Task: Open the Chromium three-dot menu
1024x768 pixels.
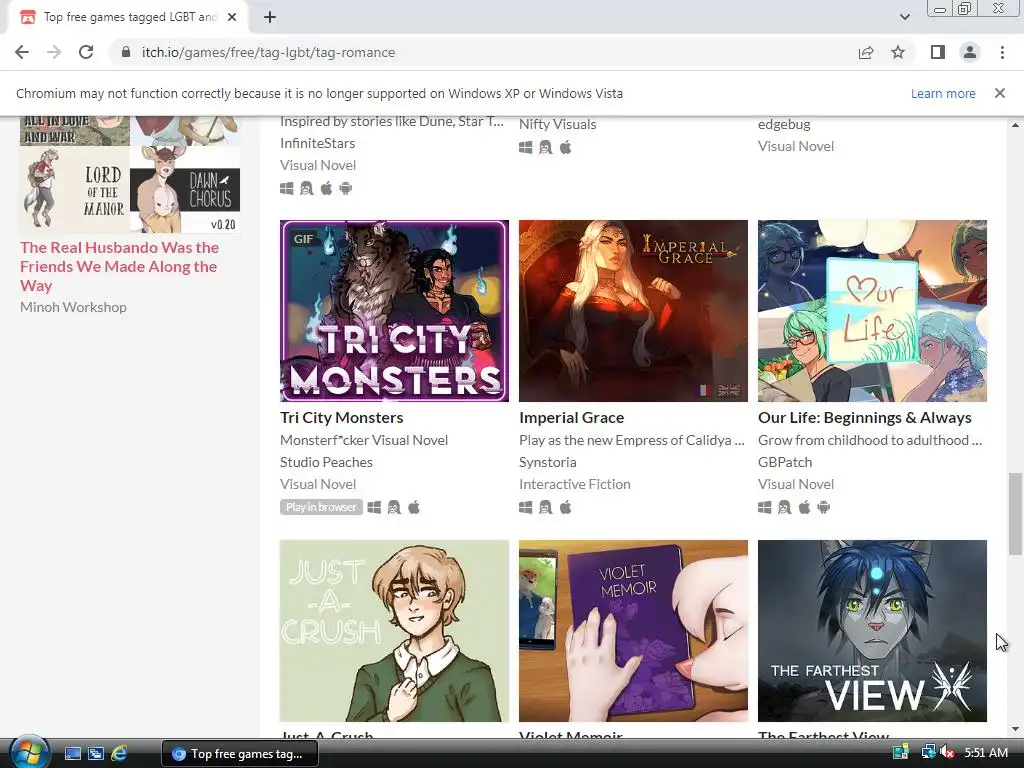Action: (1002, 52)
